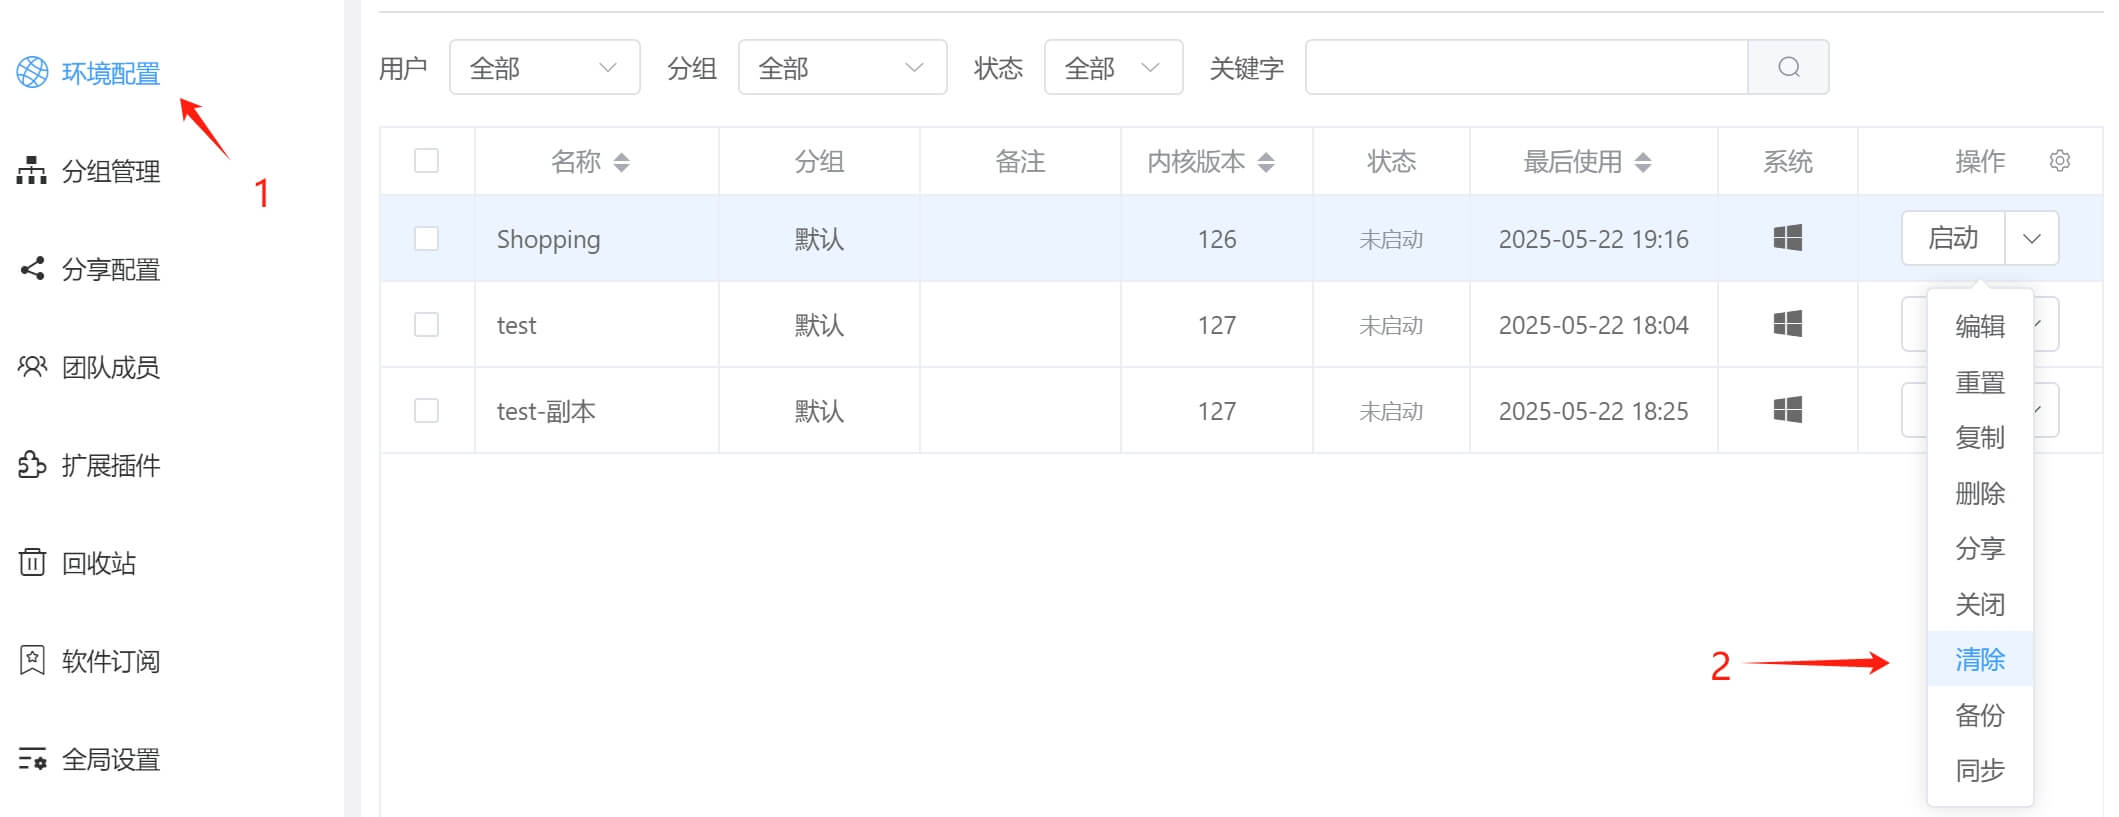Toggle the select-all header checkbox
The width and height of the screenshot is (2119, 817).
(426, 160)
